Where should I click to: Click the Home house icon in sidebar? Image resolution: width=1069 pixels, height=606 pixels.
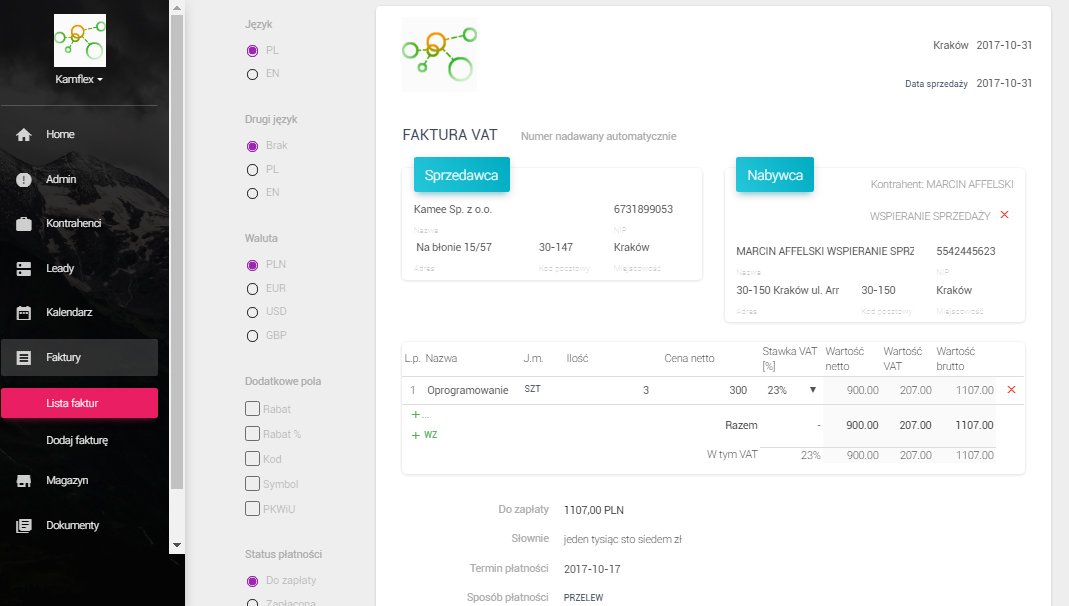24,135
